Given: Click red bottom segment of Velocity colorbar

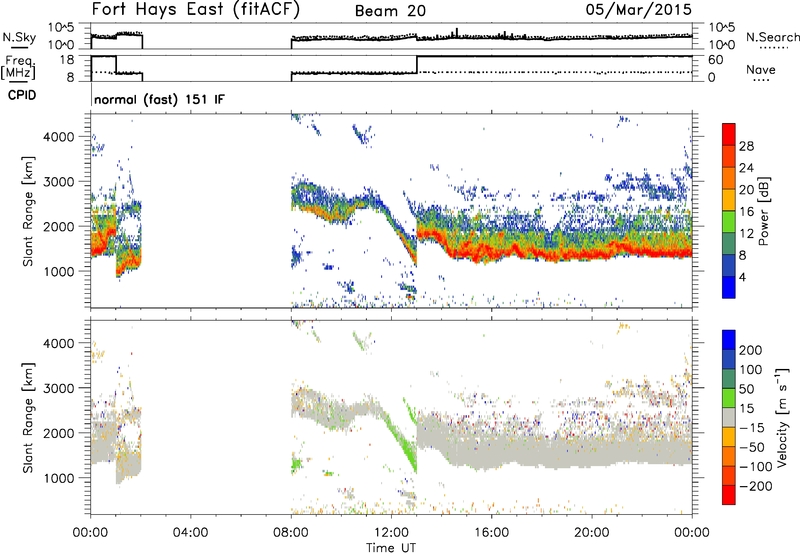Looking at the screenshot, I should (729, 495).
